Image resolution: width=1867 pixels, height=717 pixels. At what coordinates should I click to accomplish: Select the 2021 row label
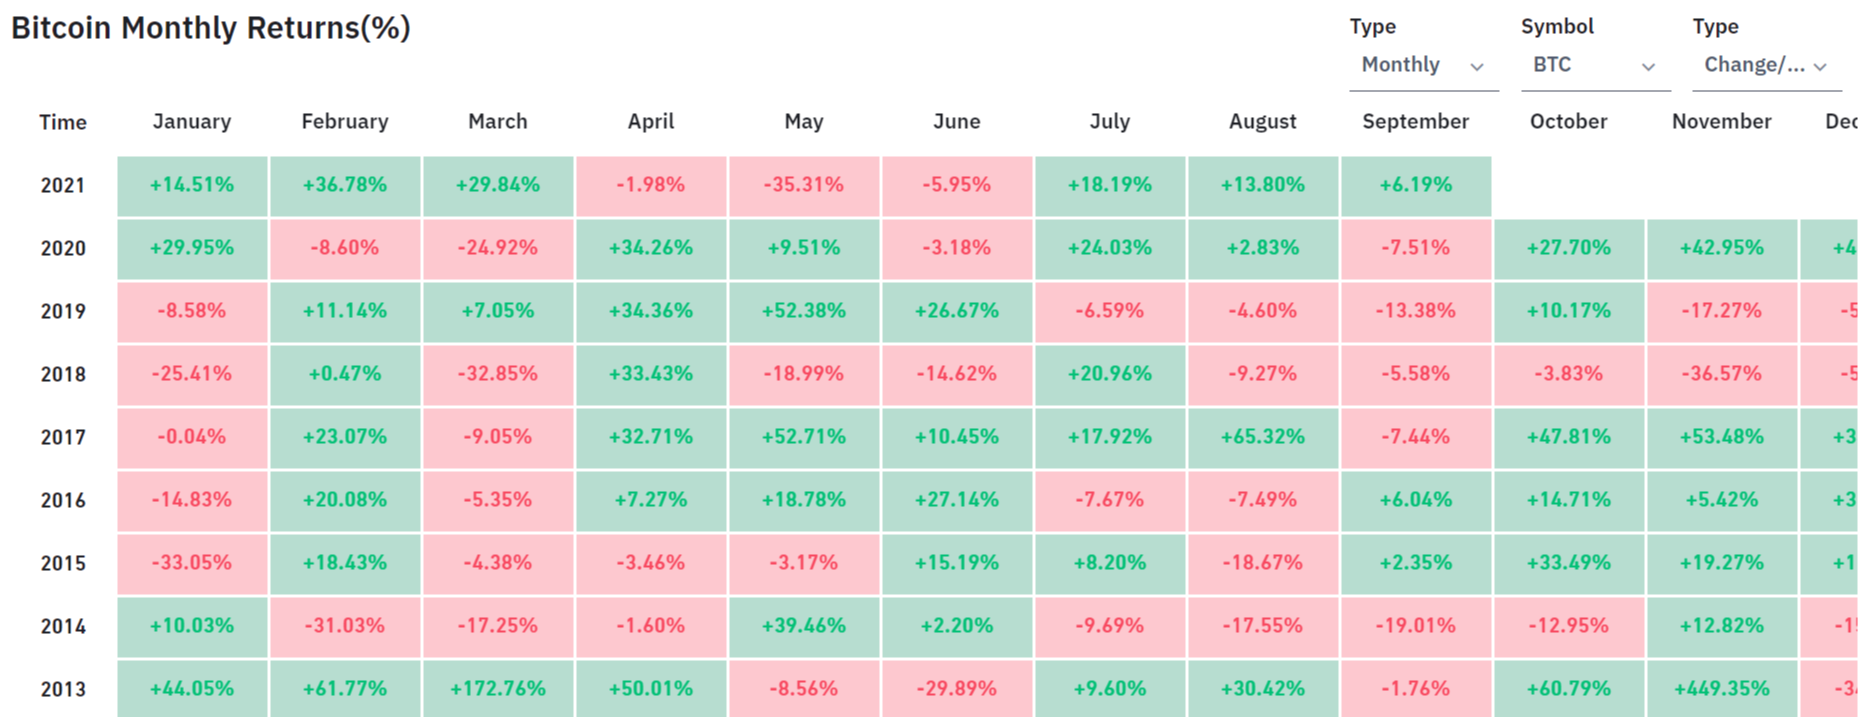pyautogui.click(x=63, y=186)
